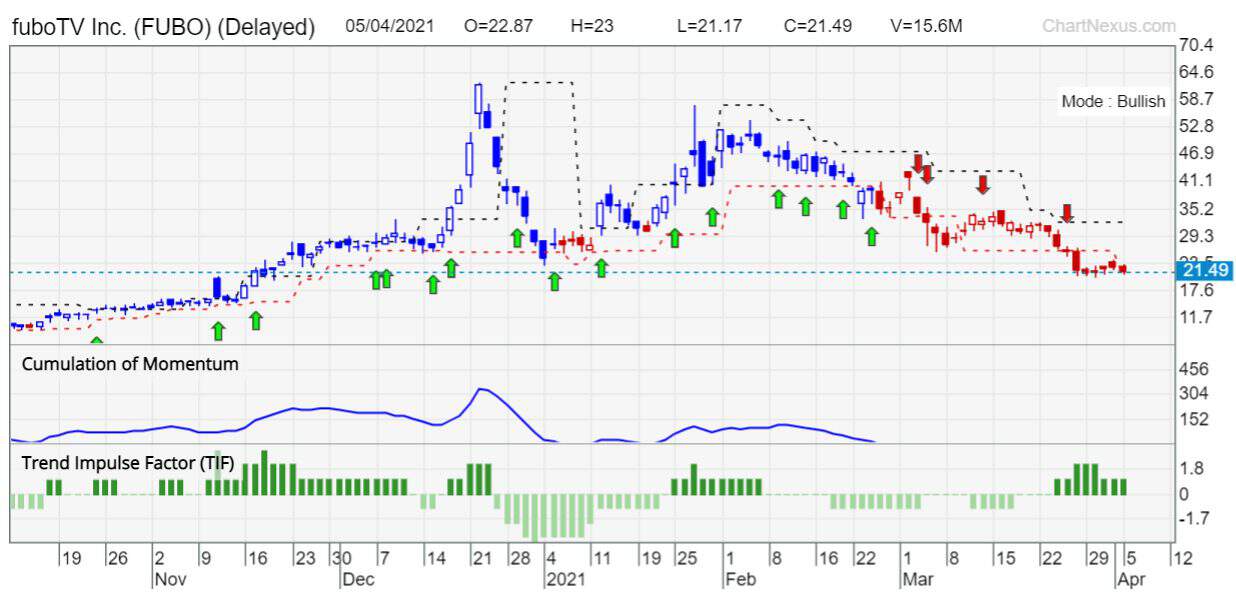Click the Cumulation of Momentum panel label
1236x595 pixels.
click(130, 364)
